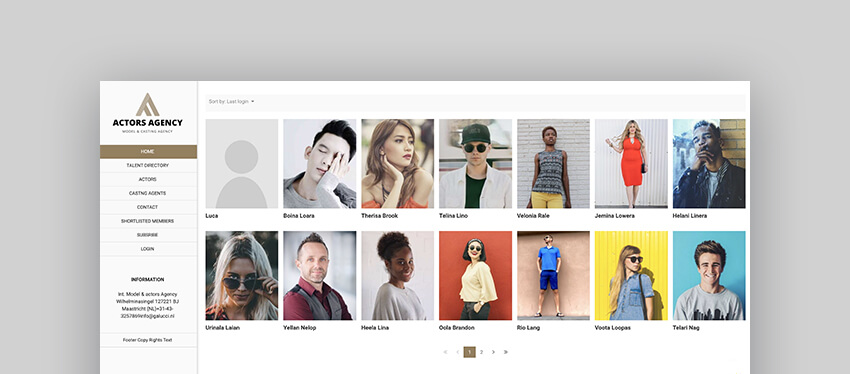Jump to last page double-arrow icon

(x=506, y=352)
